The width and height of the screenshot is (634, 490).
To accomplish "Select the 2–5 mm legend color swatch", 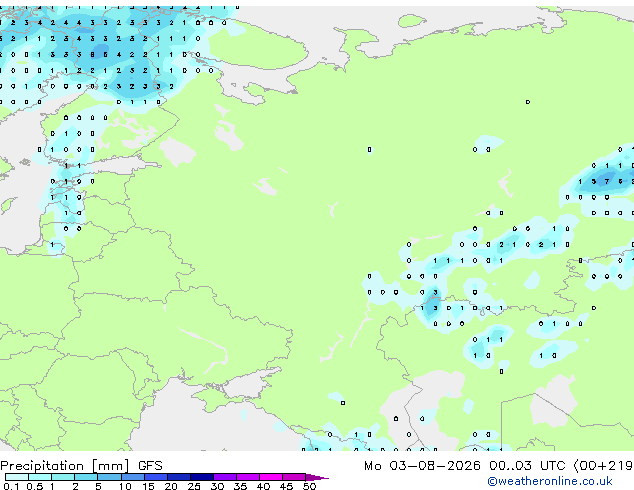I will point(86,477).
